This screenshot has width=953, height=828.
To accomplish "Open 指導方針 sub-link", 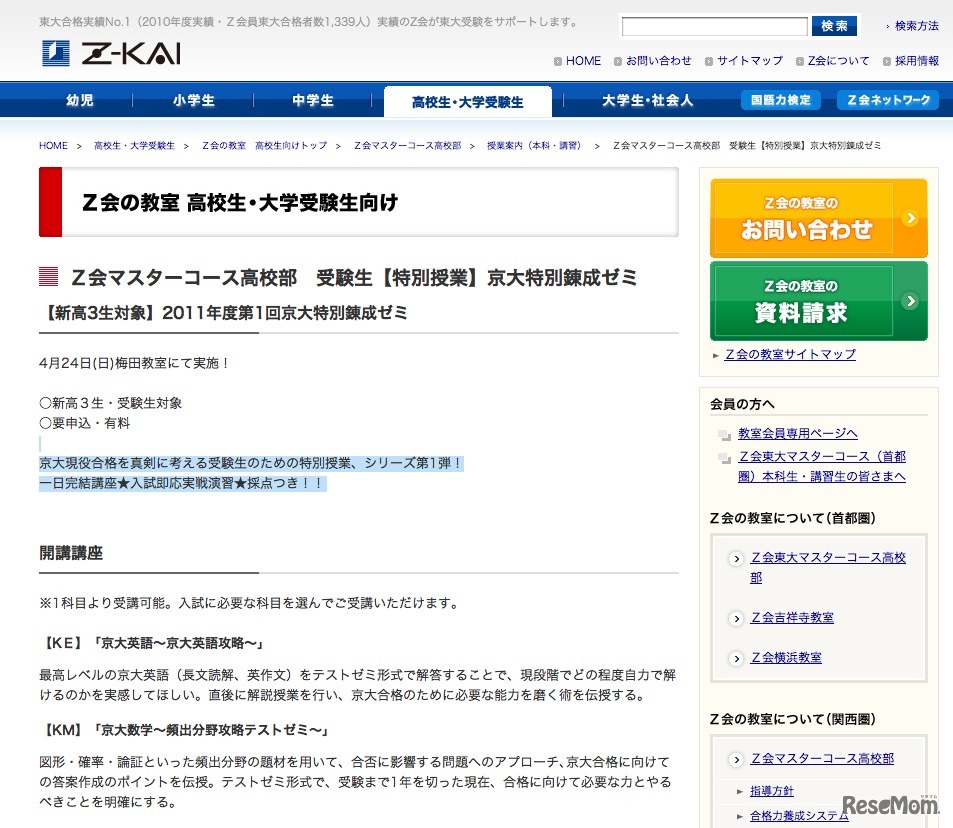I will point(771,791).
